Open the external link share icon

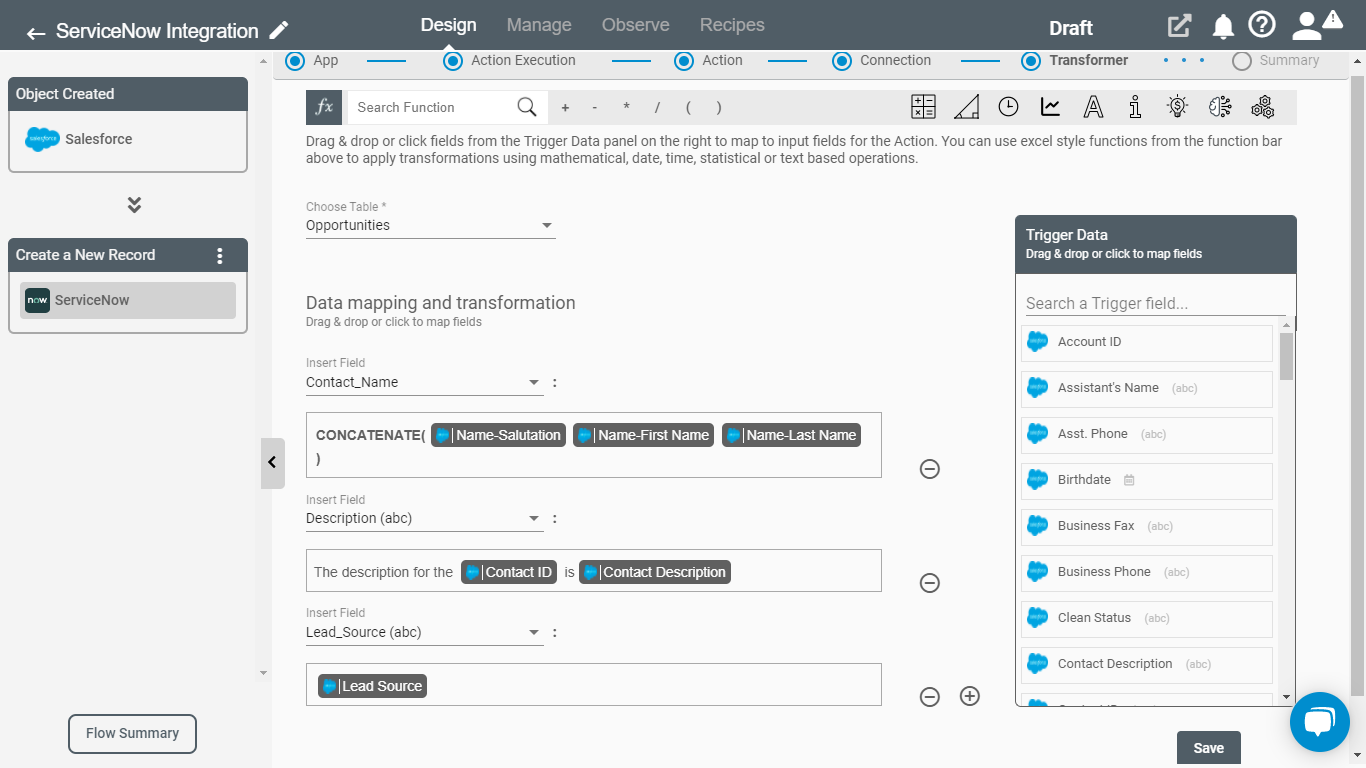click(1180, 27)
